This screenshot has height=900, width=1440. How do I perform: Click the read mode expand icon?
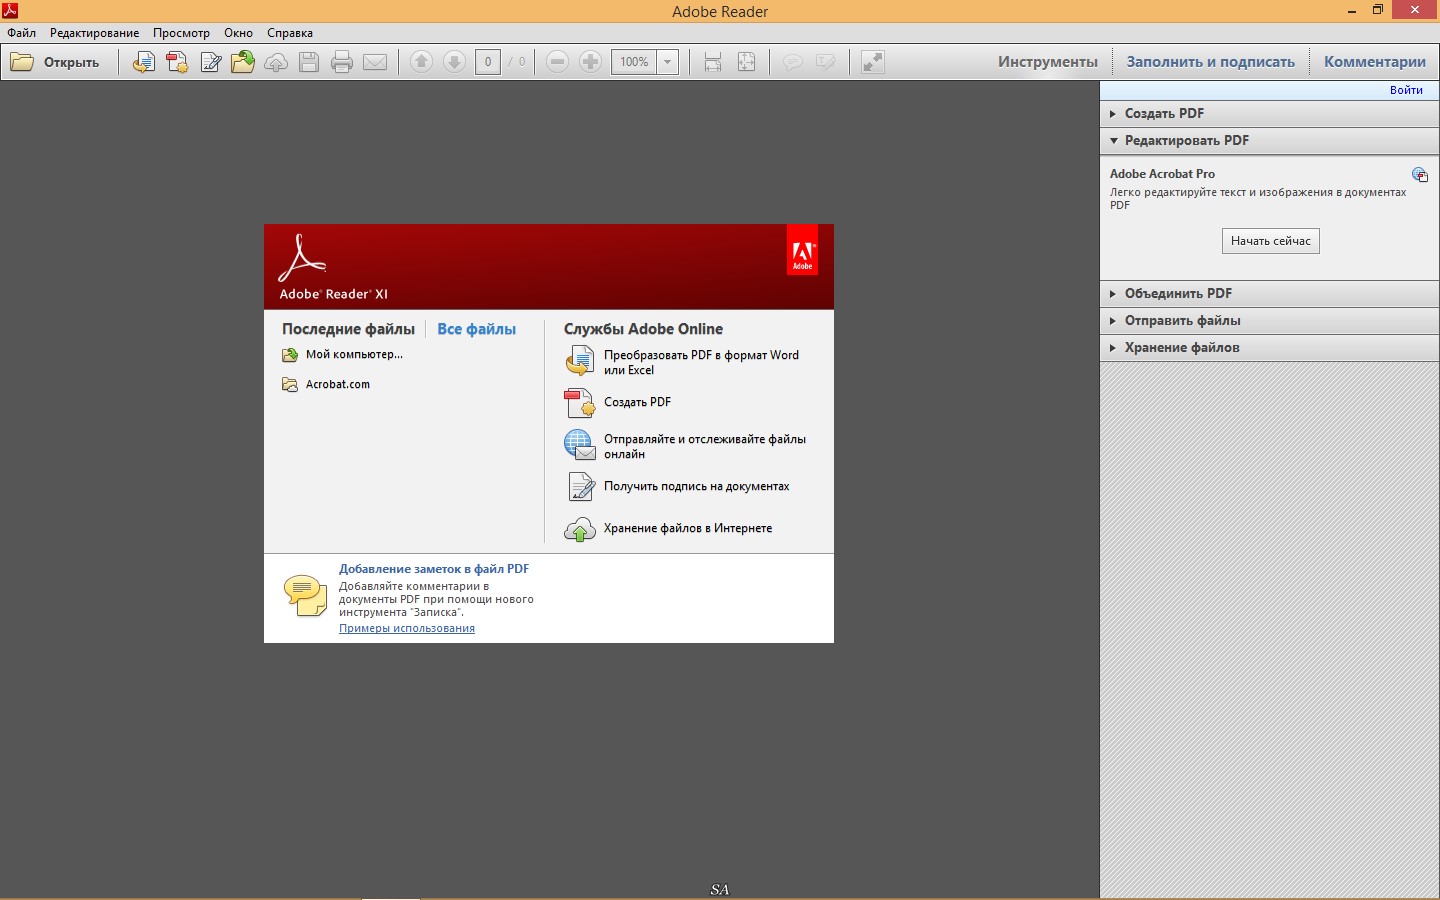pos(873,62)
